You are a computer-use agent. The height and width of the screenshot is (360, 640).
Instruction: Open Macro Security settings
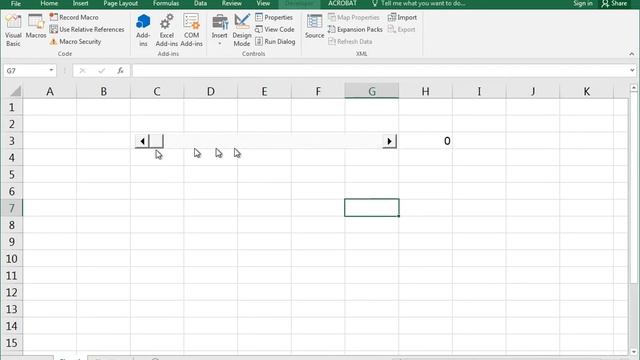tap(75, 42)
